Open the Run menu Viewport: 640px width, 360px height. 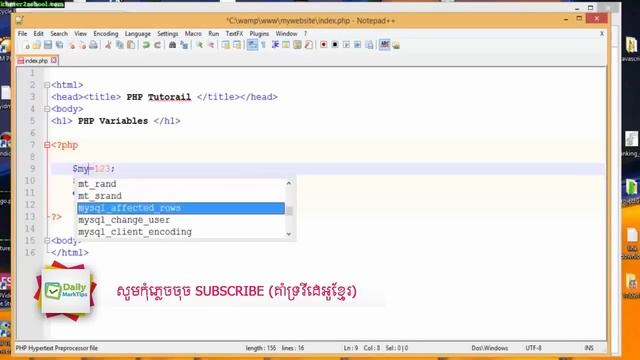click(213, 33)
